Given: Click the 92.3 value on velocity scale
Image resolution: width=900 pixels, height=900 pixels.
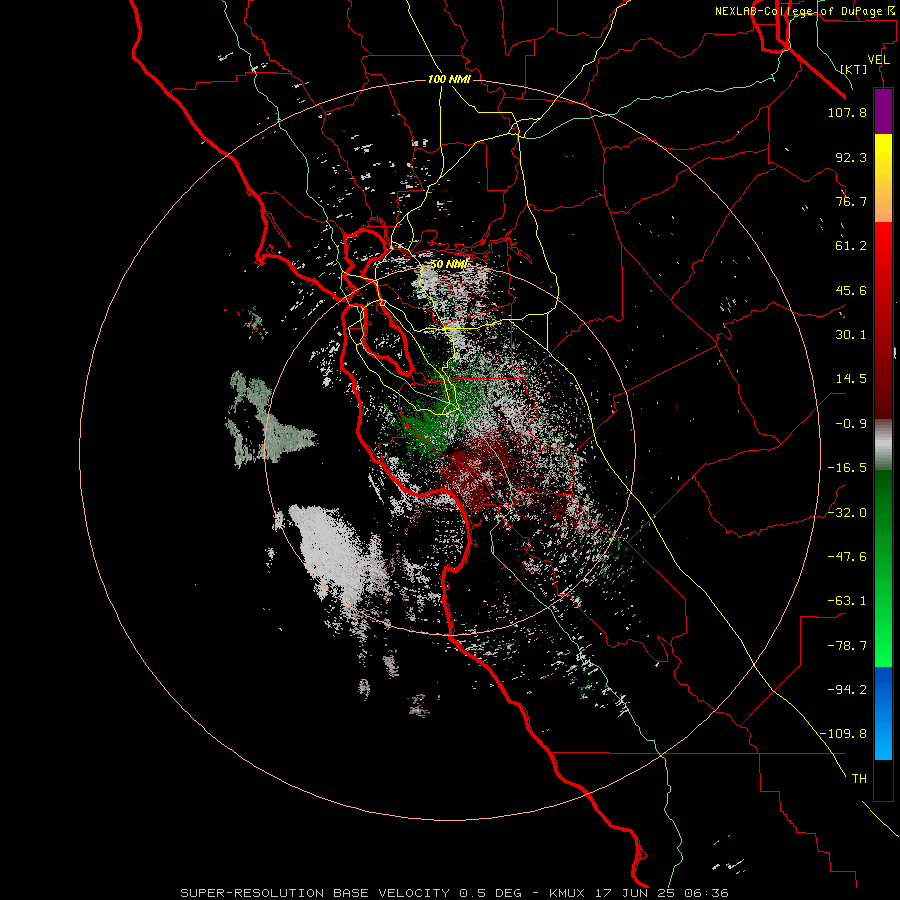Looking at the screenshot, I should (851, 157).
